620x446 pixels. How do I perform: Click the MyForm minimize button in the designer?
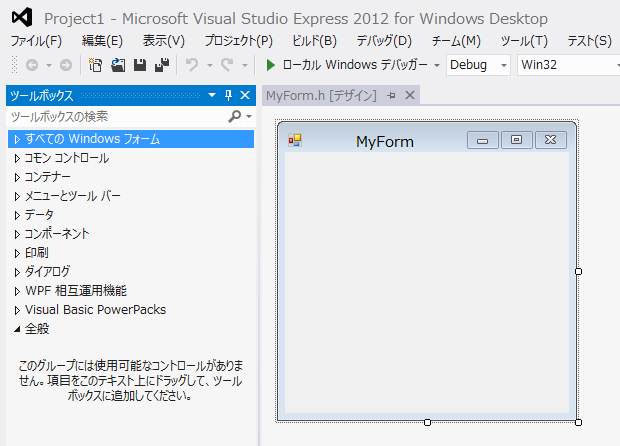482,140
